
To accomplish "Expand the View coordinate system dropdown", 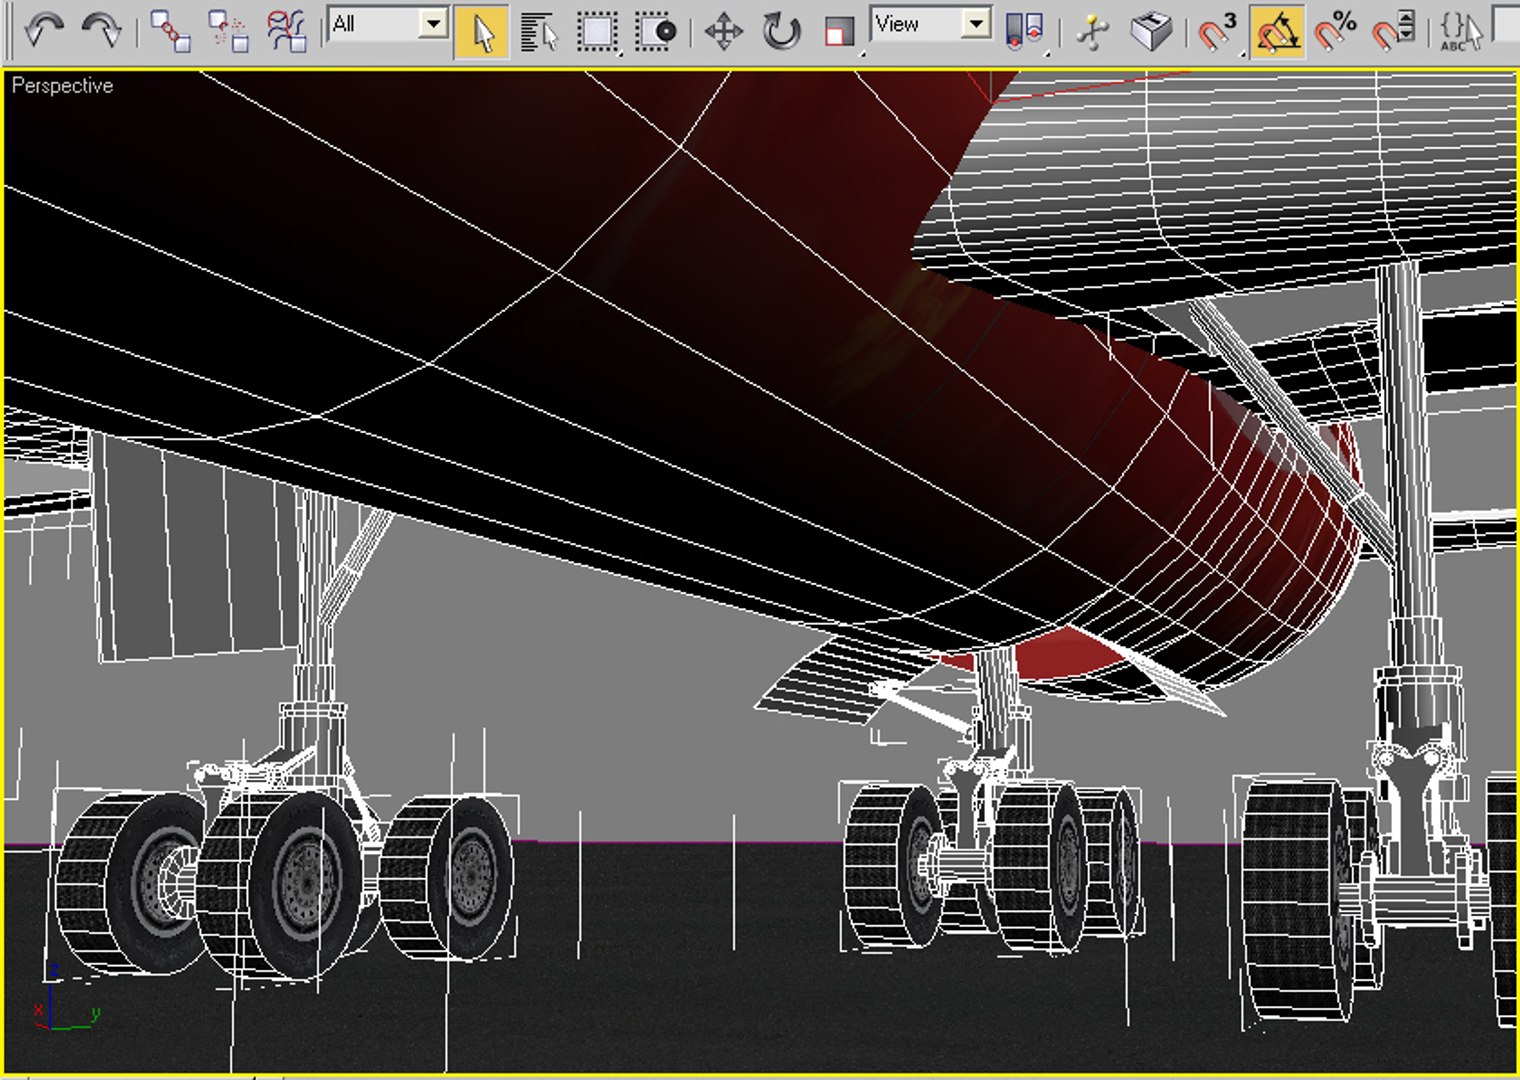I will (930, 24).
